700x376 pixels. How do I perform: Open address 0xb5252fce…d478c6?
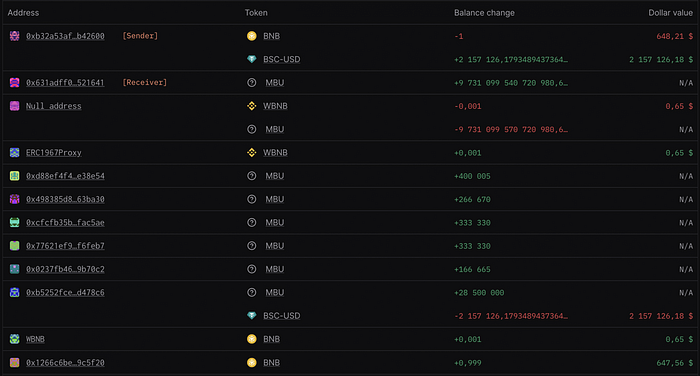click(x=65, y=292)
